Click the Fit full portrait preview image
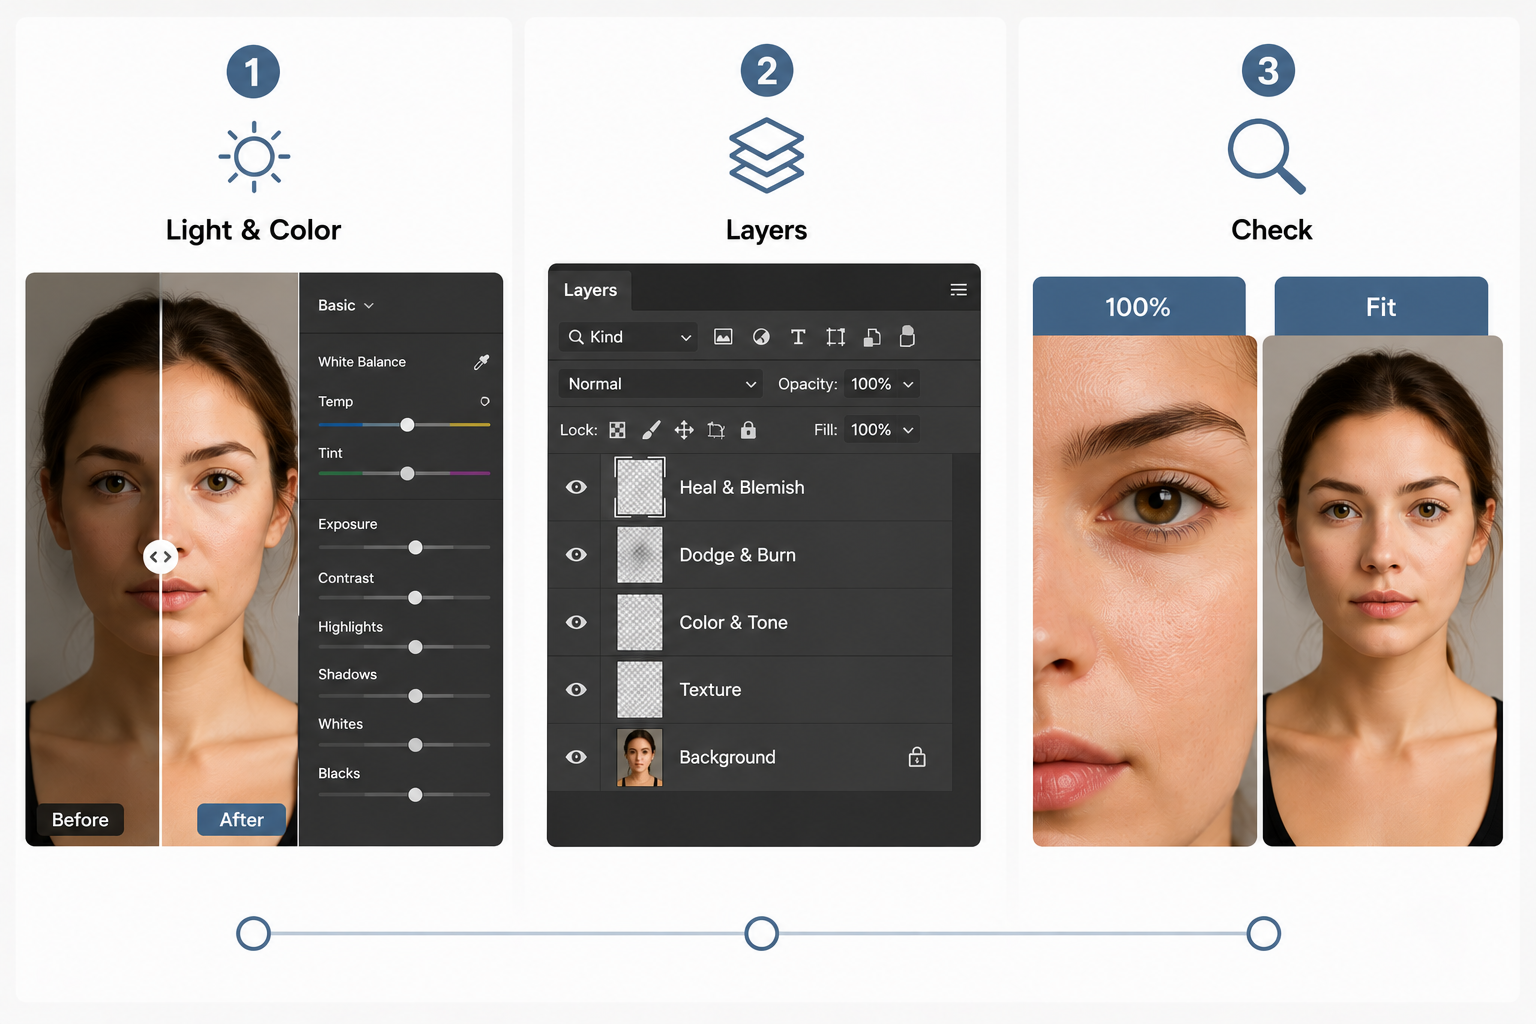The image size is (1536, 1024). click(1383, 591)
